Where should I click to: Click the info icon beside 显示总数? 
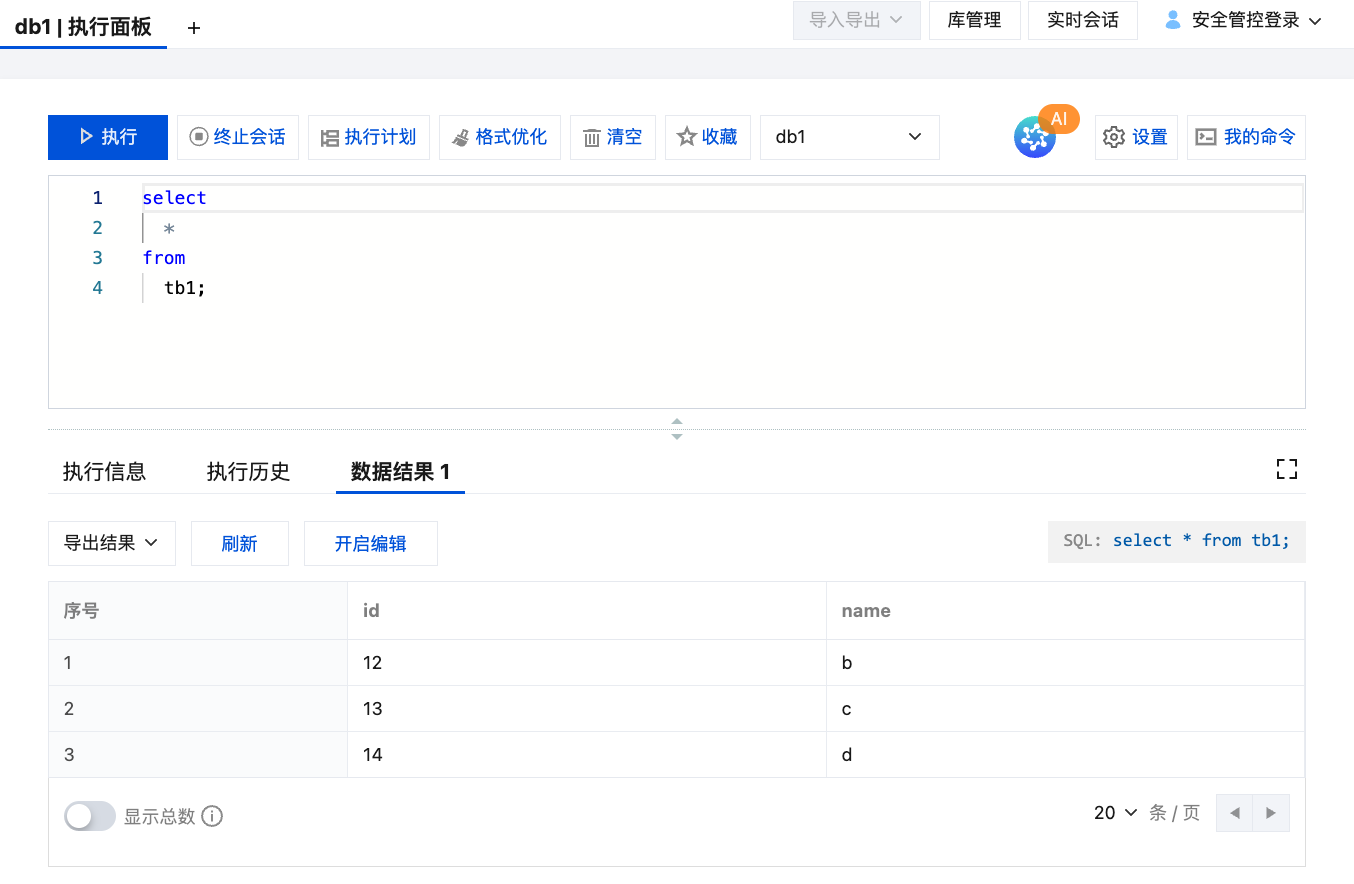click(x=212, y=816)
